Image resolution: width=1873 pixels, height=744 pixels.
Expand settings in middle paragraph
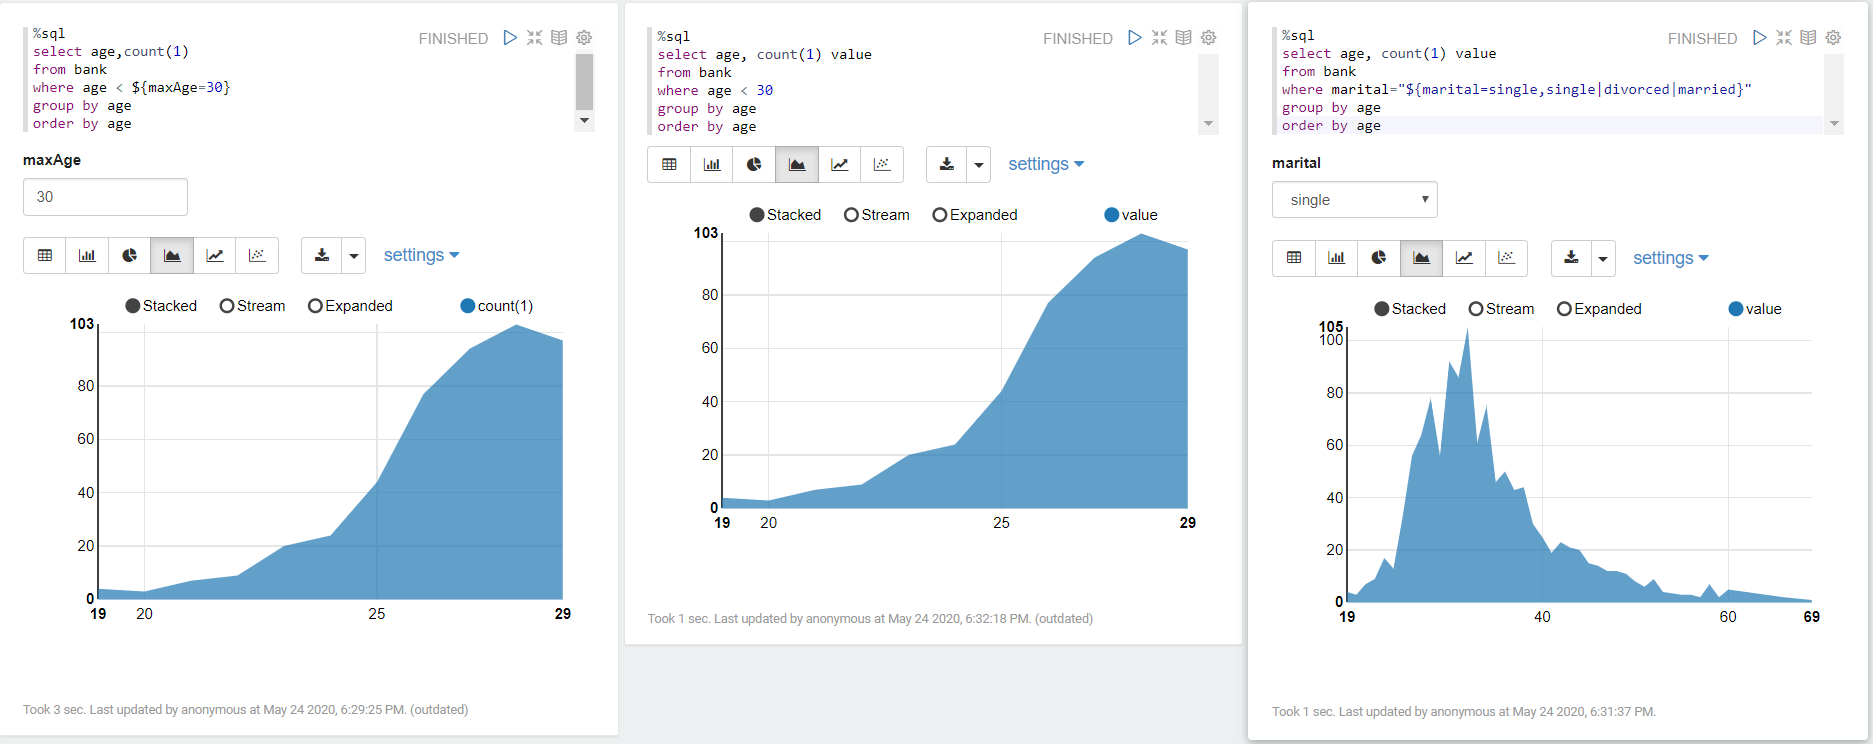(1046, 164)
